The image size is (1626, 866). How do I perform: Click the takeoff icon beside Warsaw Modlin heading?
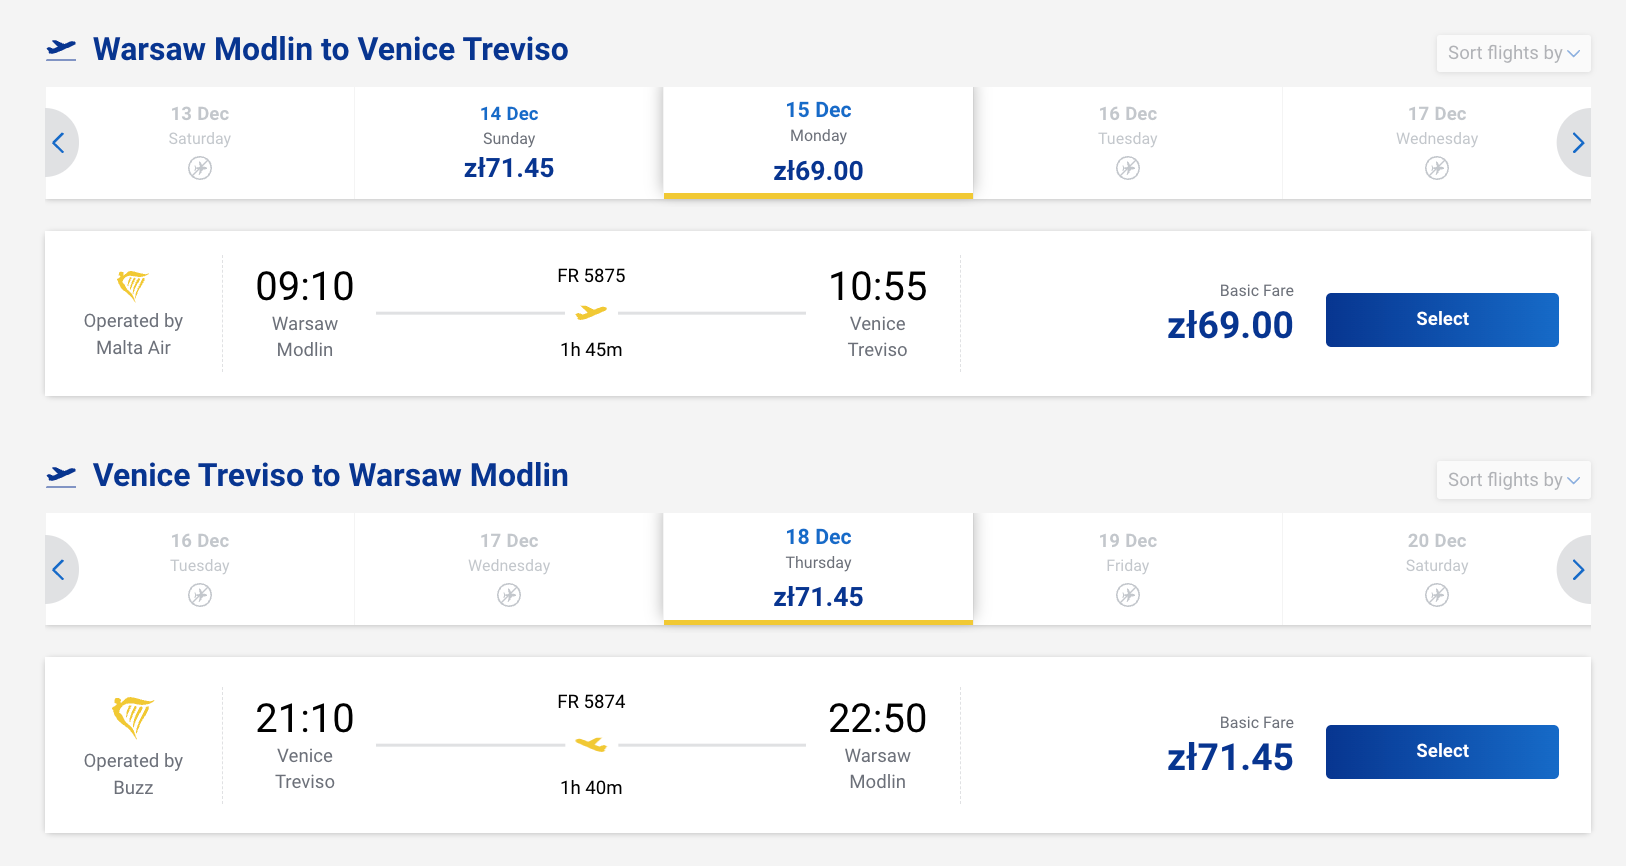(61, 49)
